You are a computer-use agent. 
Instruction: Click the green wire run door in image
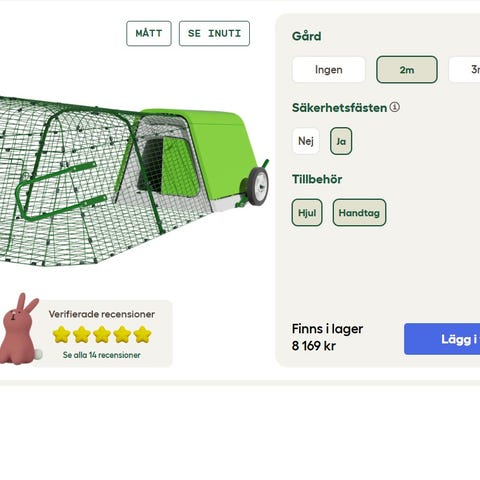pos(62,191)
